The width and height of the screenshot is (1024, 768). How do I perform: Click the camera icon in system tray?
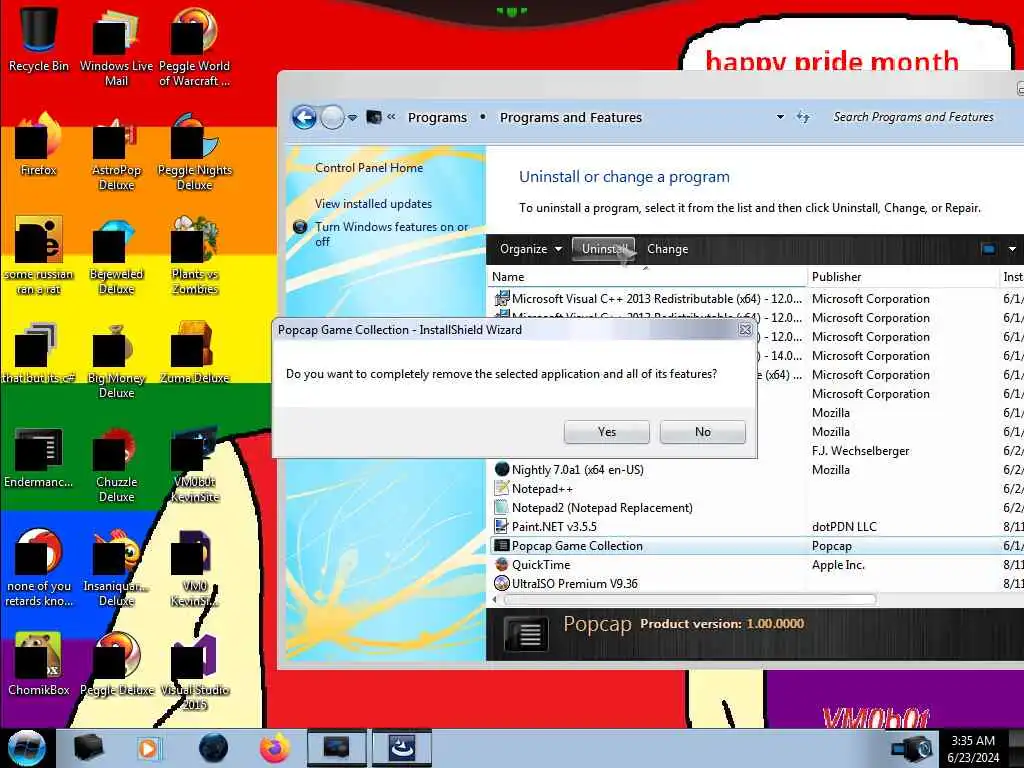[912, 749]
